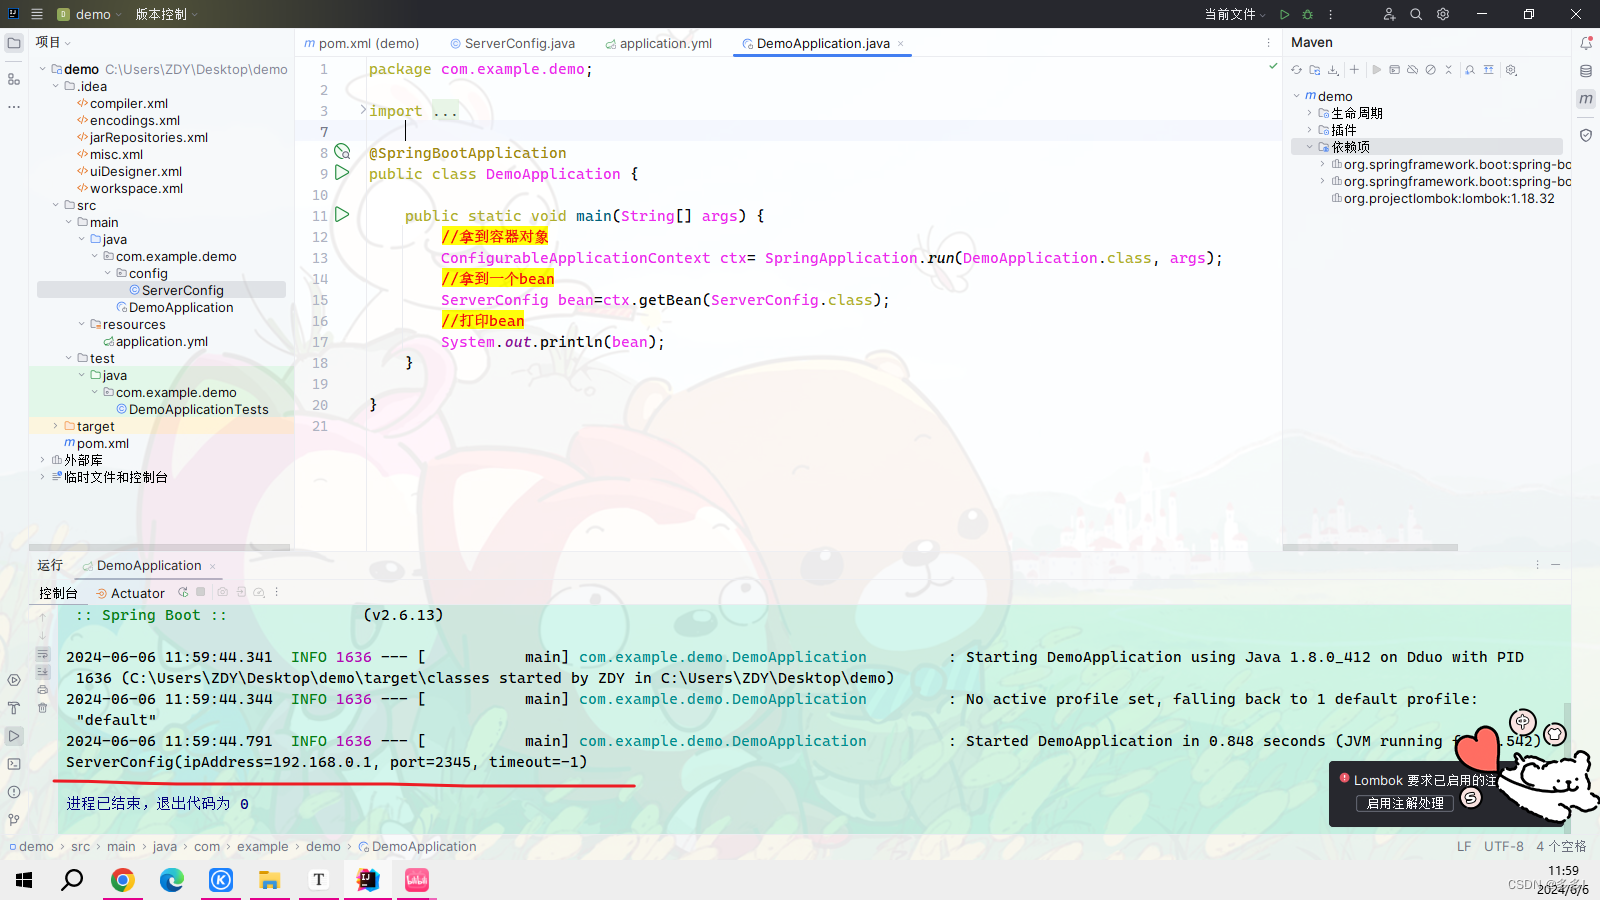Viewport: 1600px width, 900px height.
Task: Launch Chrome from the Windows taskbar
Action: (122, 880)
